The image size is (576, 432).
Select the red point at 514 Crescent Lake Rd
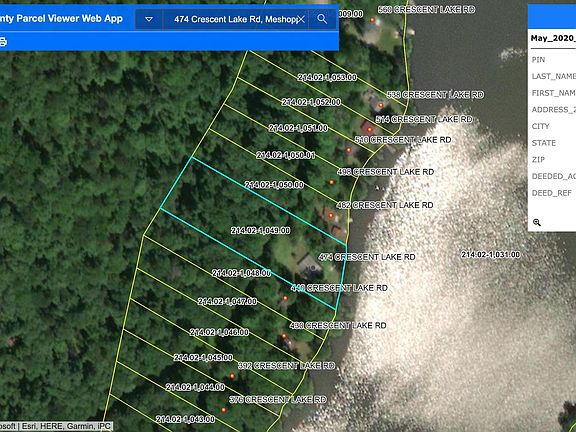click(x=370, y=129)
